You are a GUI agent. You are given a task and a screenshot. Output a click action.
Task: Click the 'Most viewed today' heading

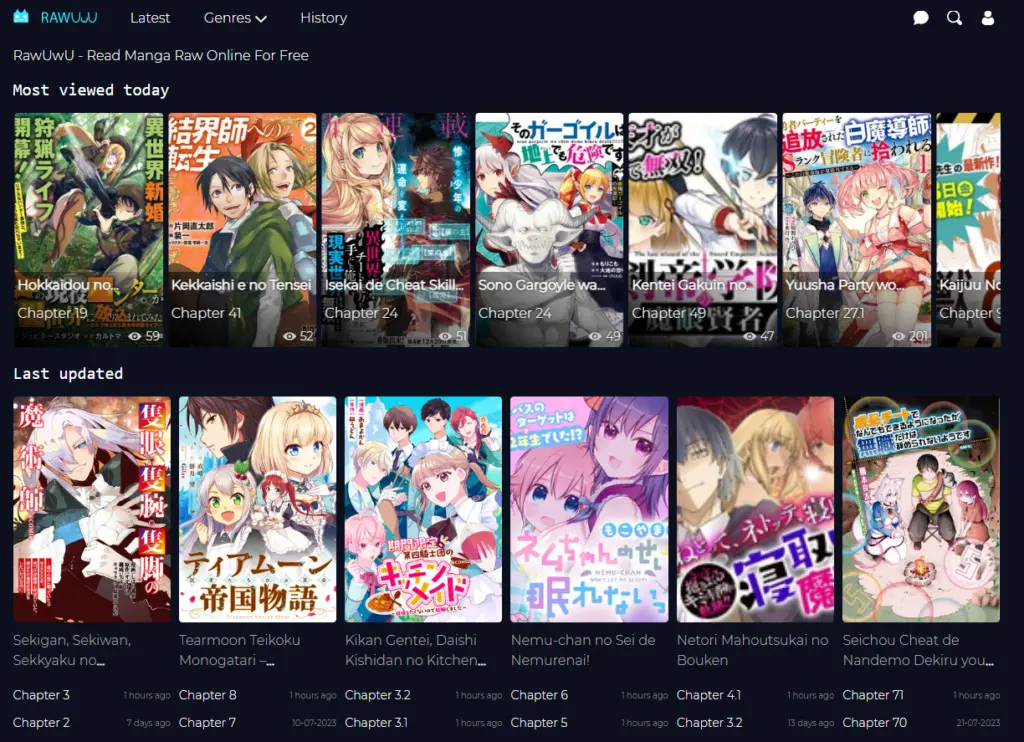91,90
